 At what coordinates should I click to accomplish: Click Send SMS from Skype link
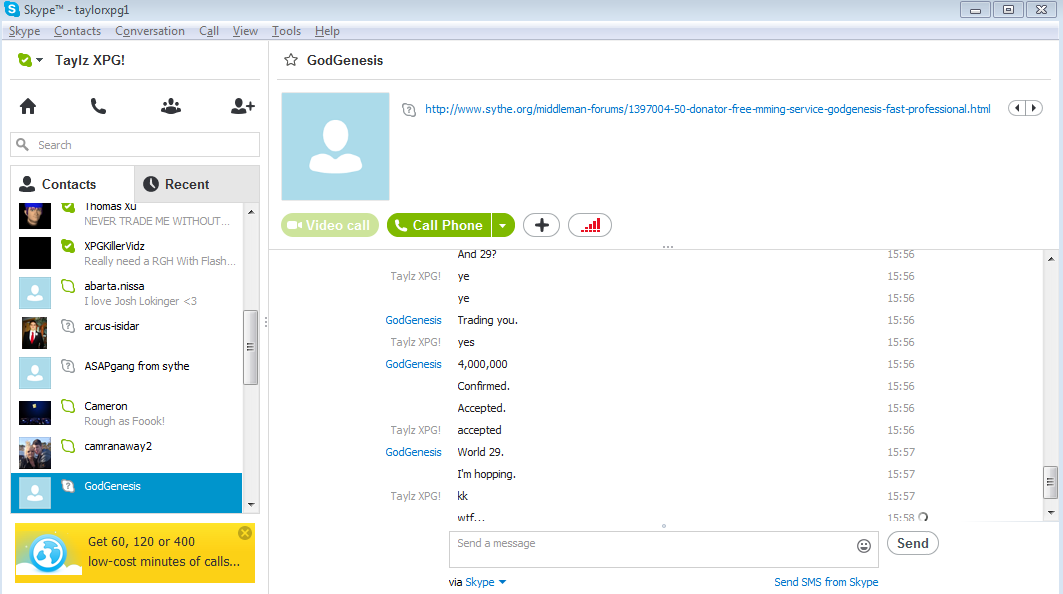coord(826,582)
